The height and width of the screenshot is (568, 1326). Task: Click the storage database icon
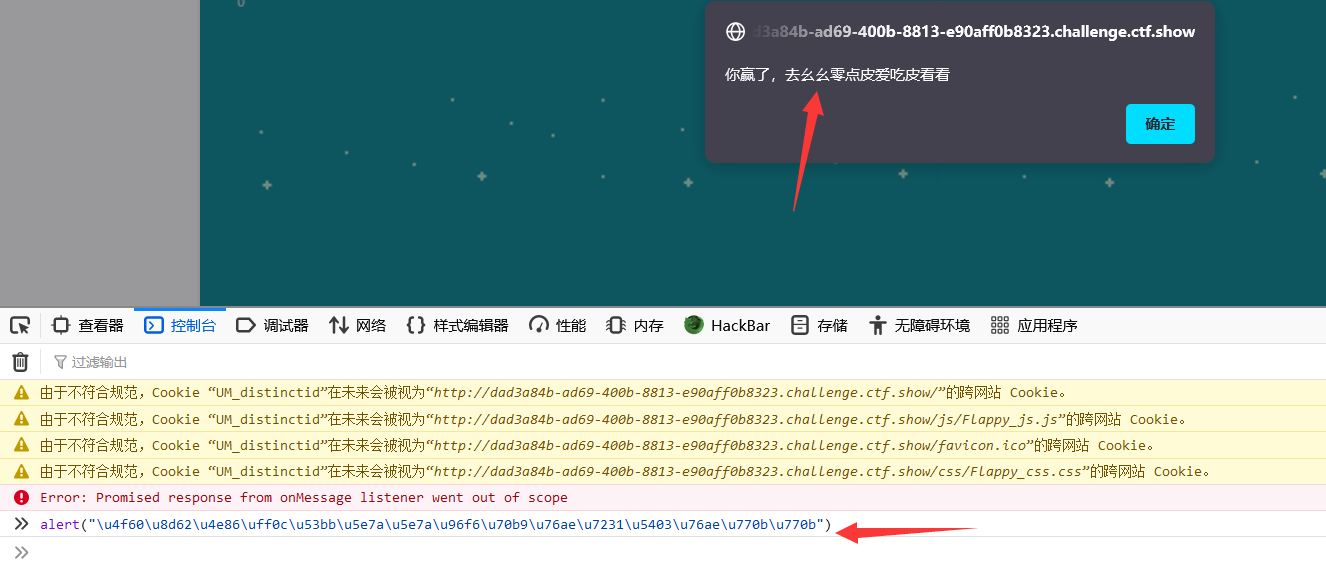point(800,325)
